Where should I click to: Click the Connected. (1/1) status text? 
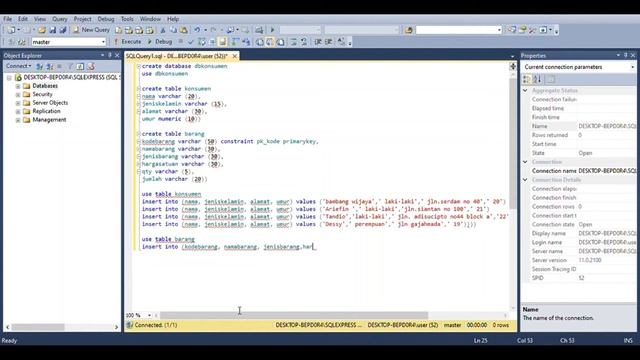pyautogui.click(x=156, y=325)
